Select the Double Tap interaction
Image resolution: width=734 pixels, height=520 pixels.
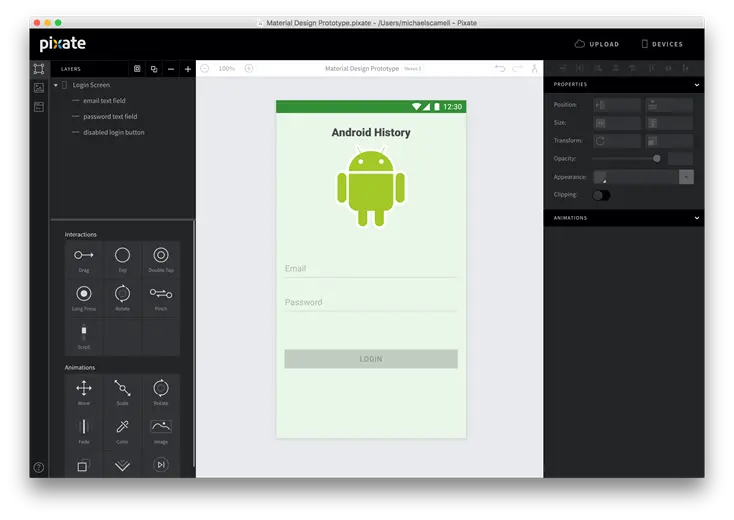coord(161,260)
